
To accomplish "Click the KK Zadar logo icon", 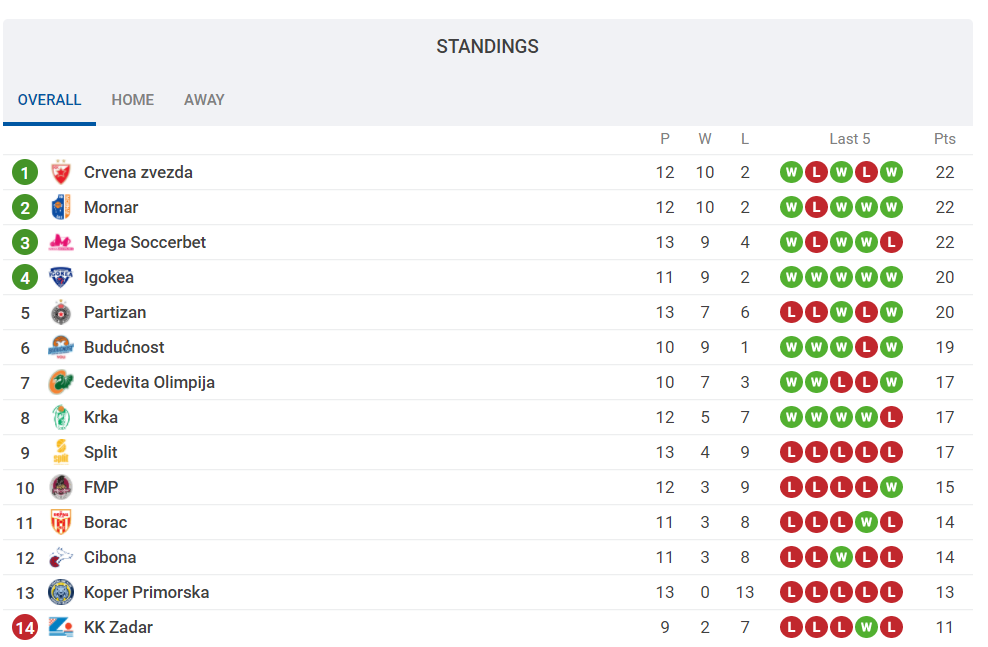I will pos(61,627).
